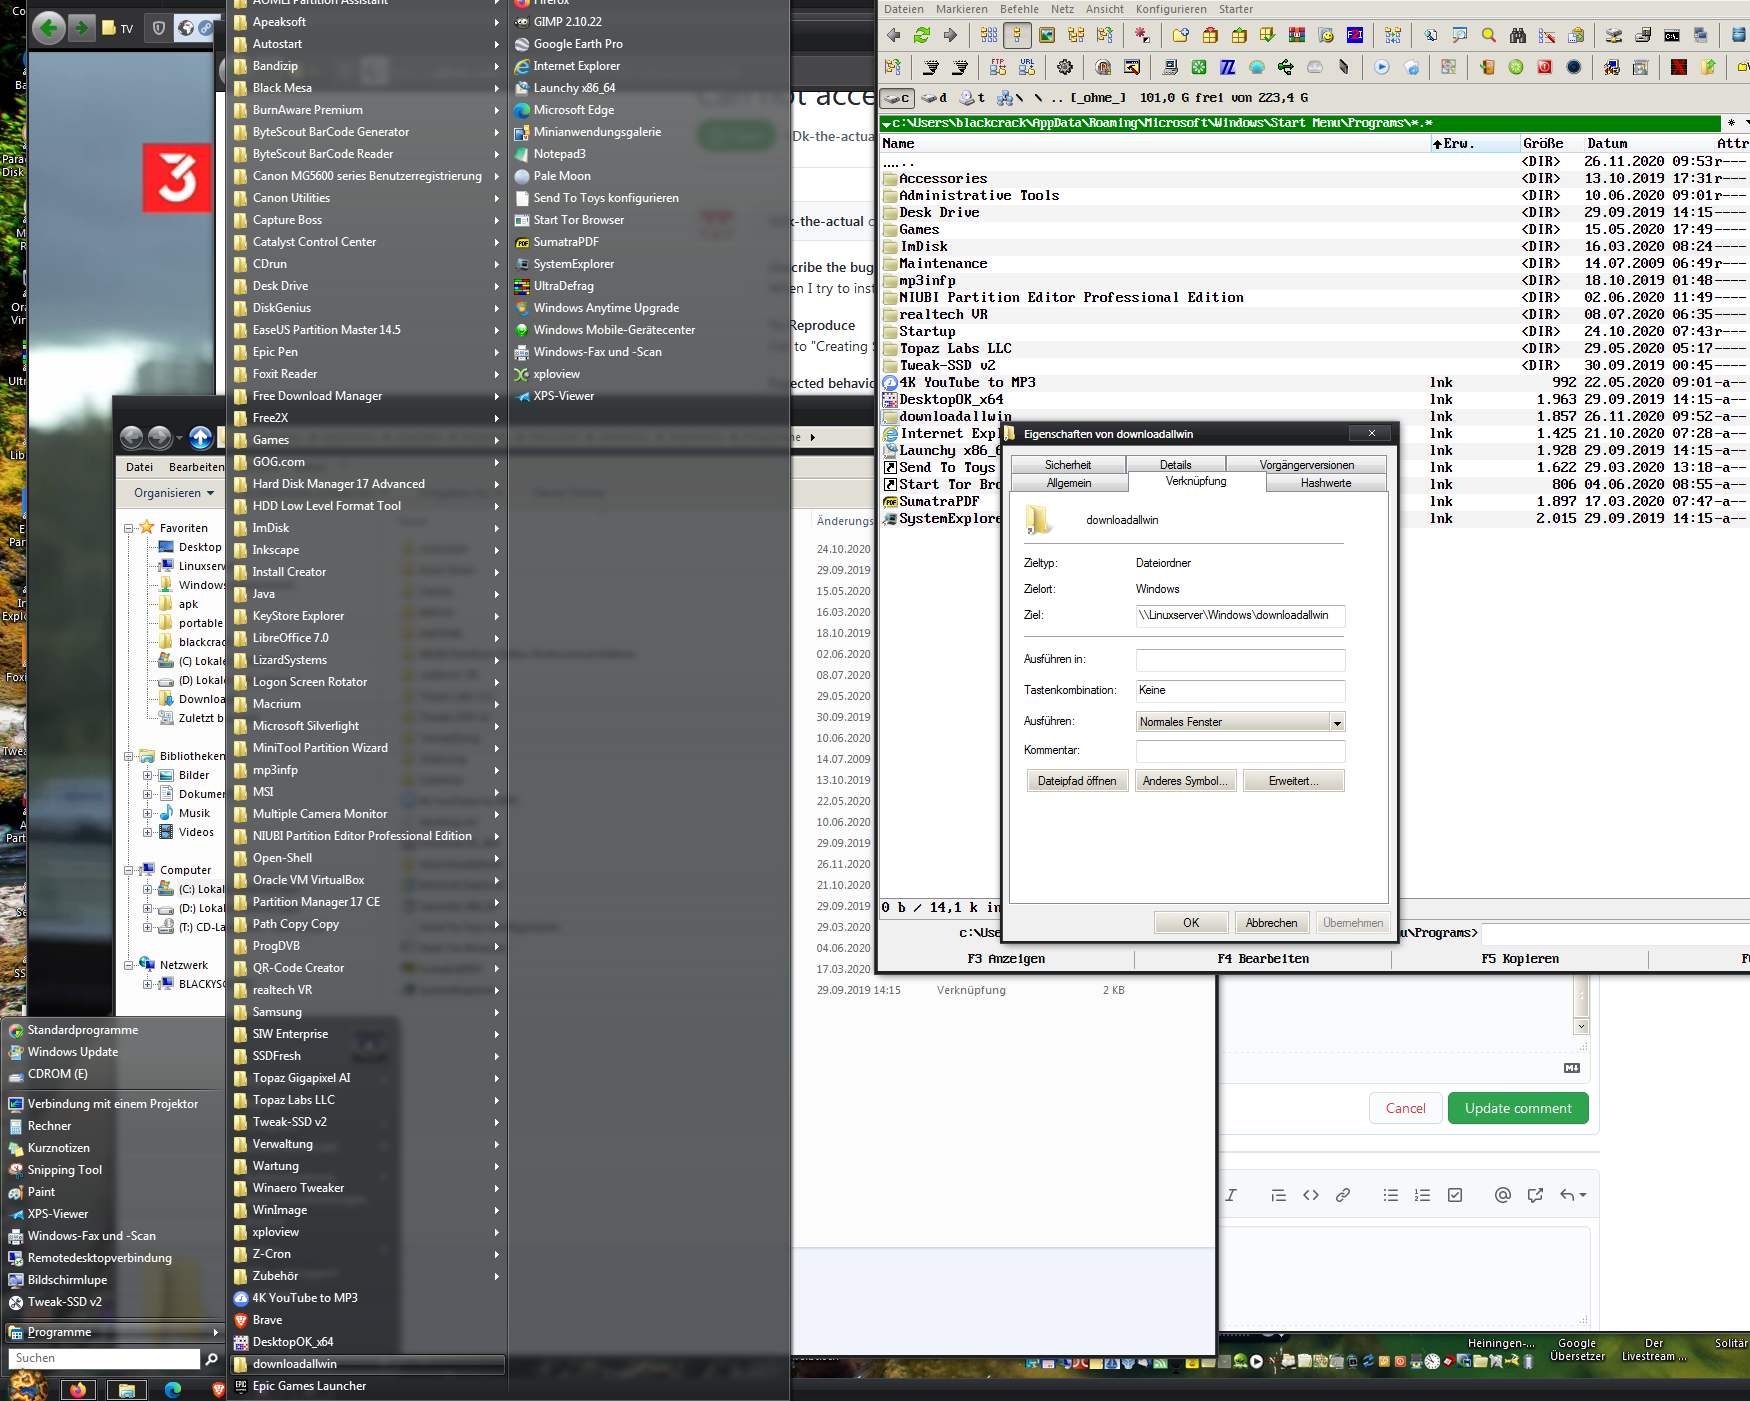This screenshot has height=1401, width=1750.
Task: Click the mention @ icon in comment toolbar
Action: point(1502,1194)
